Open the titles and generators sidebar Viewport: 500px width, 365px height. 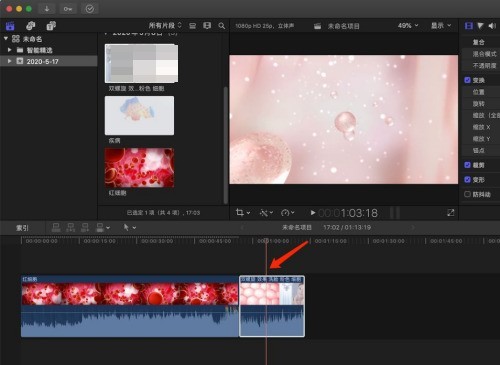click(x=51, y=26)
